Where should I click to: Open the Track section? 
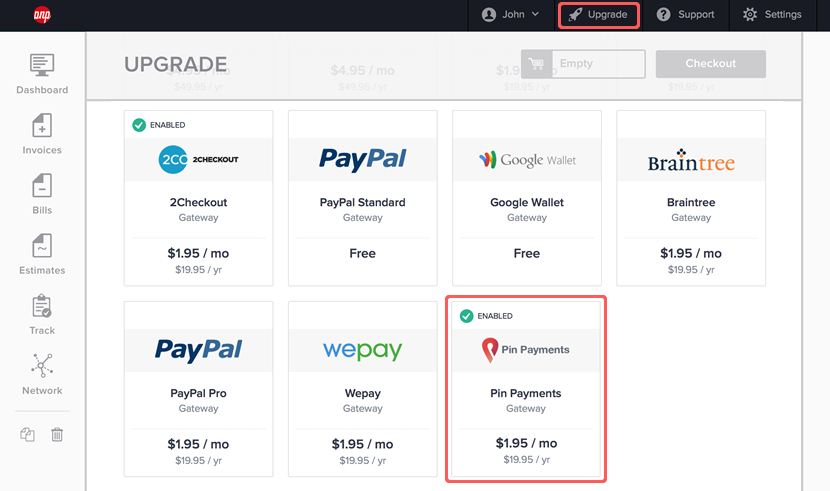[42, 315]
